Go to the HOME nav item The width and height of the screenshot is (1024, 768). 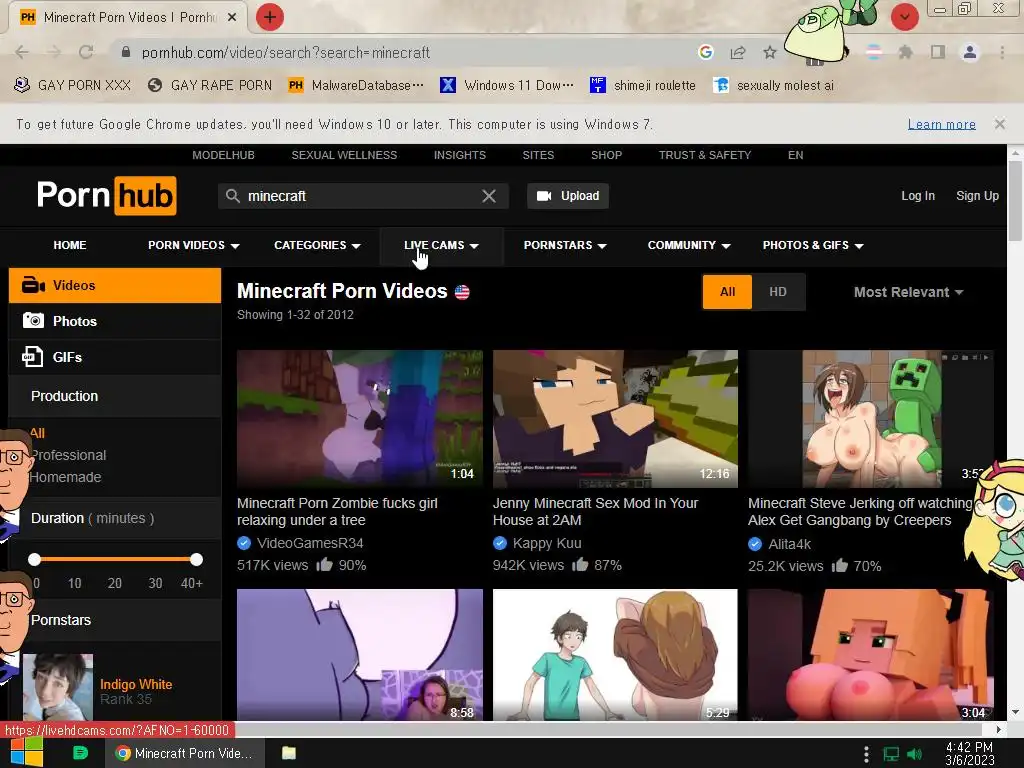pos(70,246)
